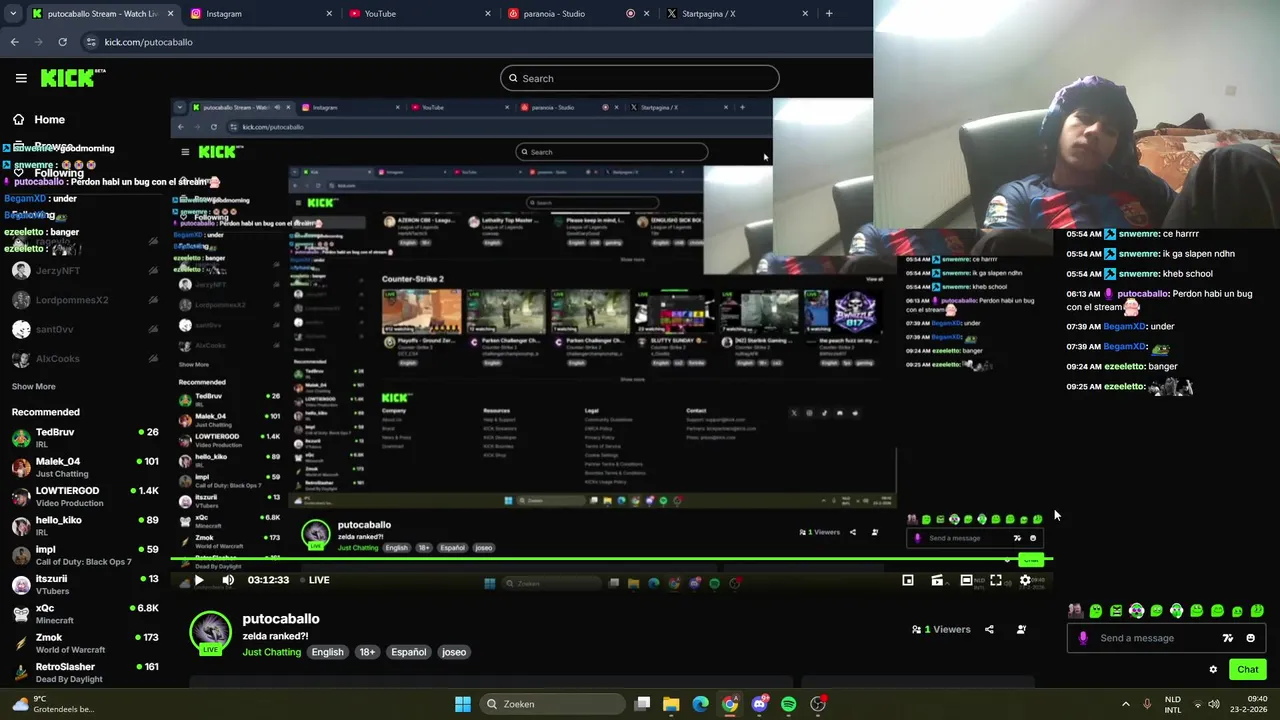Screen dimensions: 1280x720
Task: Open the user-with-flag icon beside share
Action: [1021, 630]
